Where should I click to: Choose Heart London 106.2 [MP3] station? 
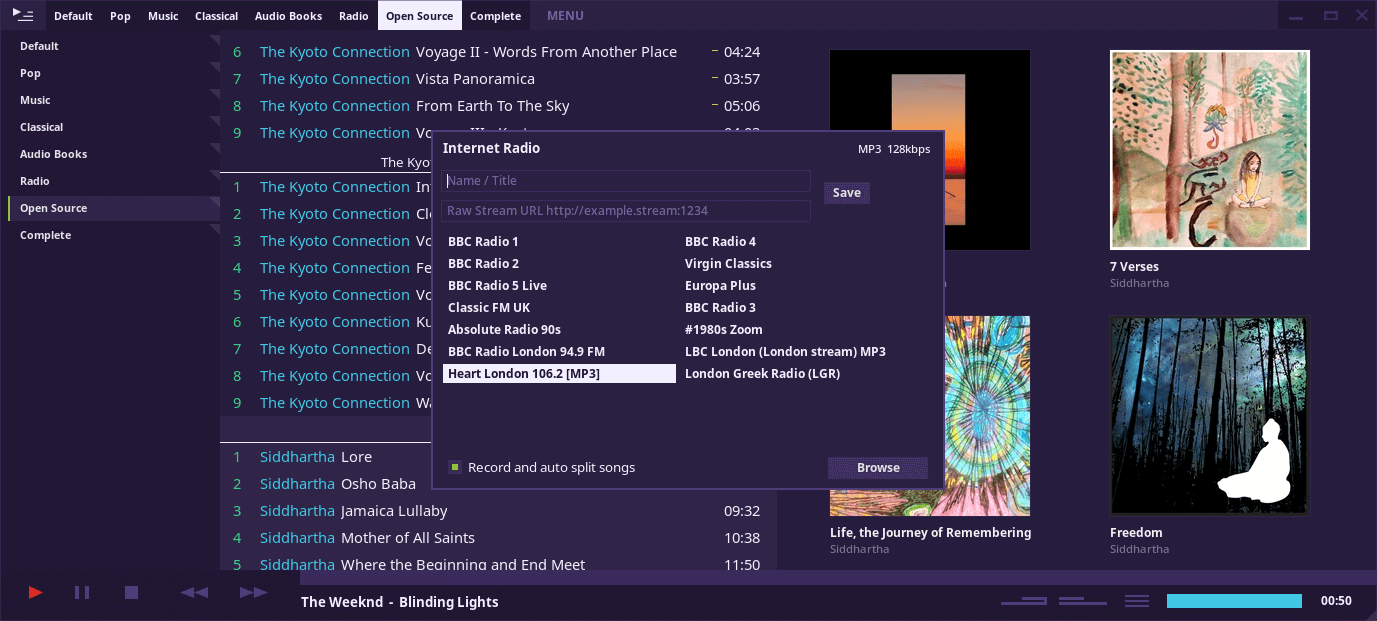tap(559, 373)
